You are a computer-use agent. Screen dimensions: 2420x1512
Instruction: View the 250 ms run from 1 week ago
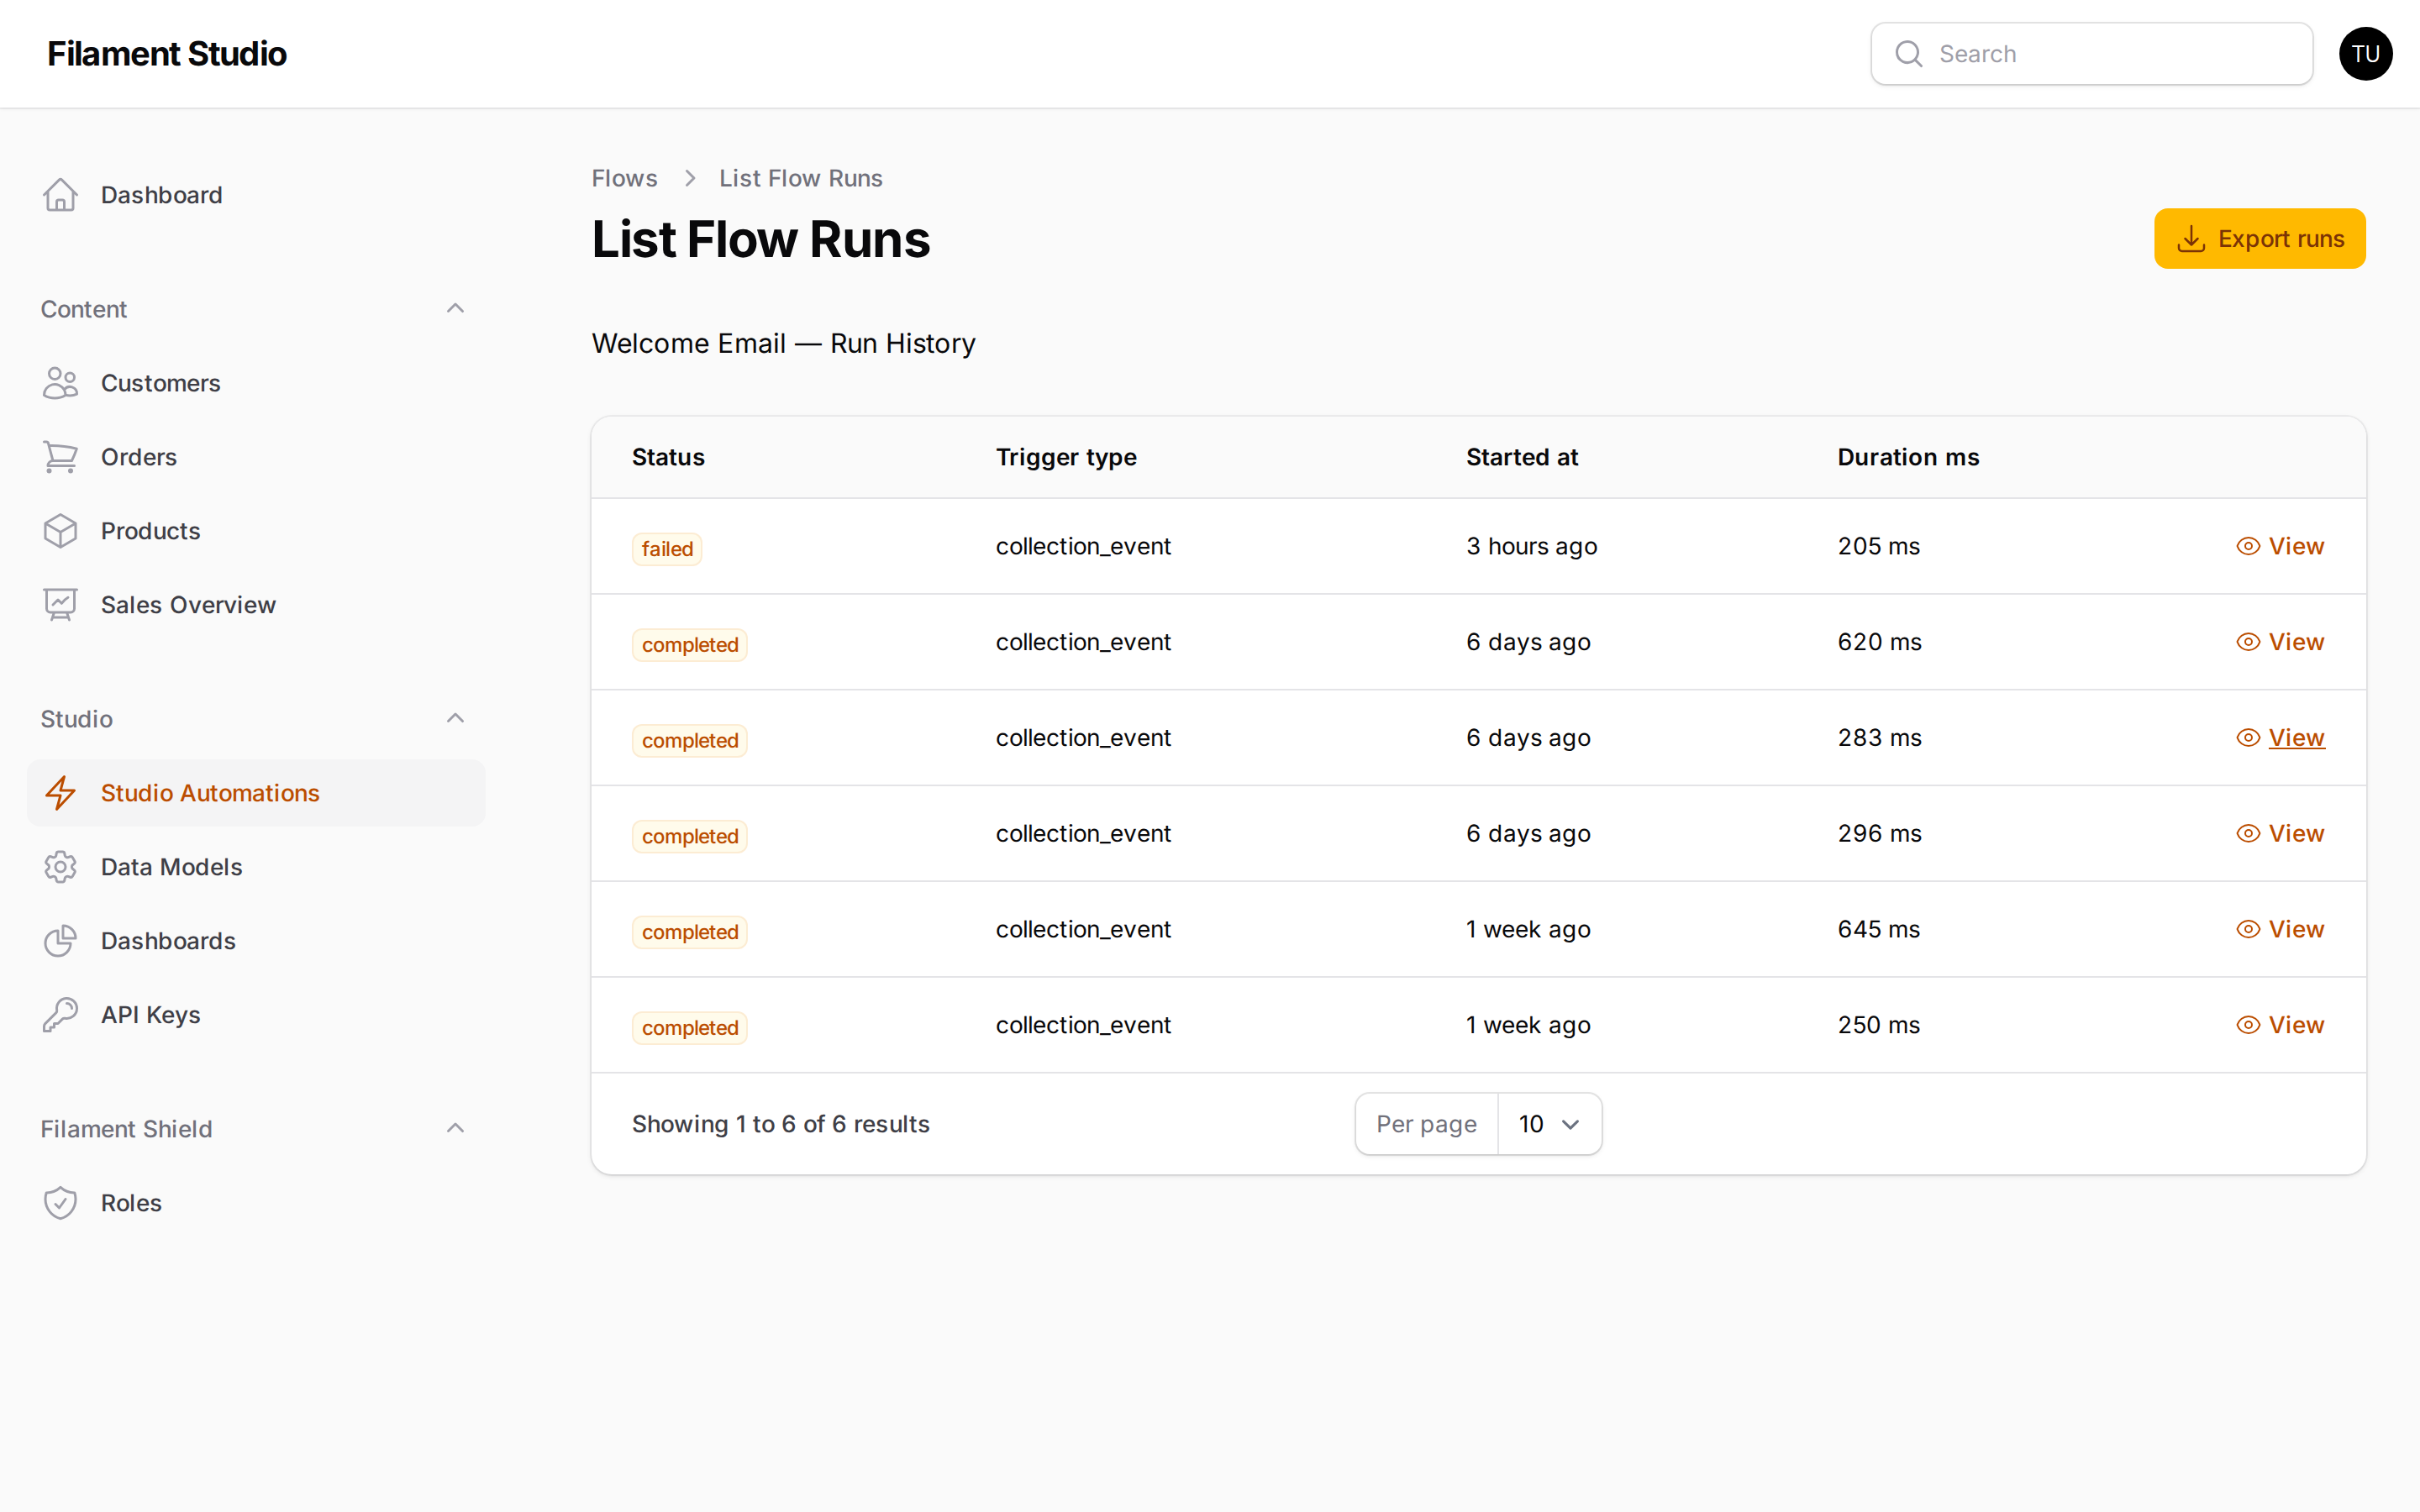pyautogui.click(x=2280, y=1025)
